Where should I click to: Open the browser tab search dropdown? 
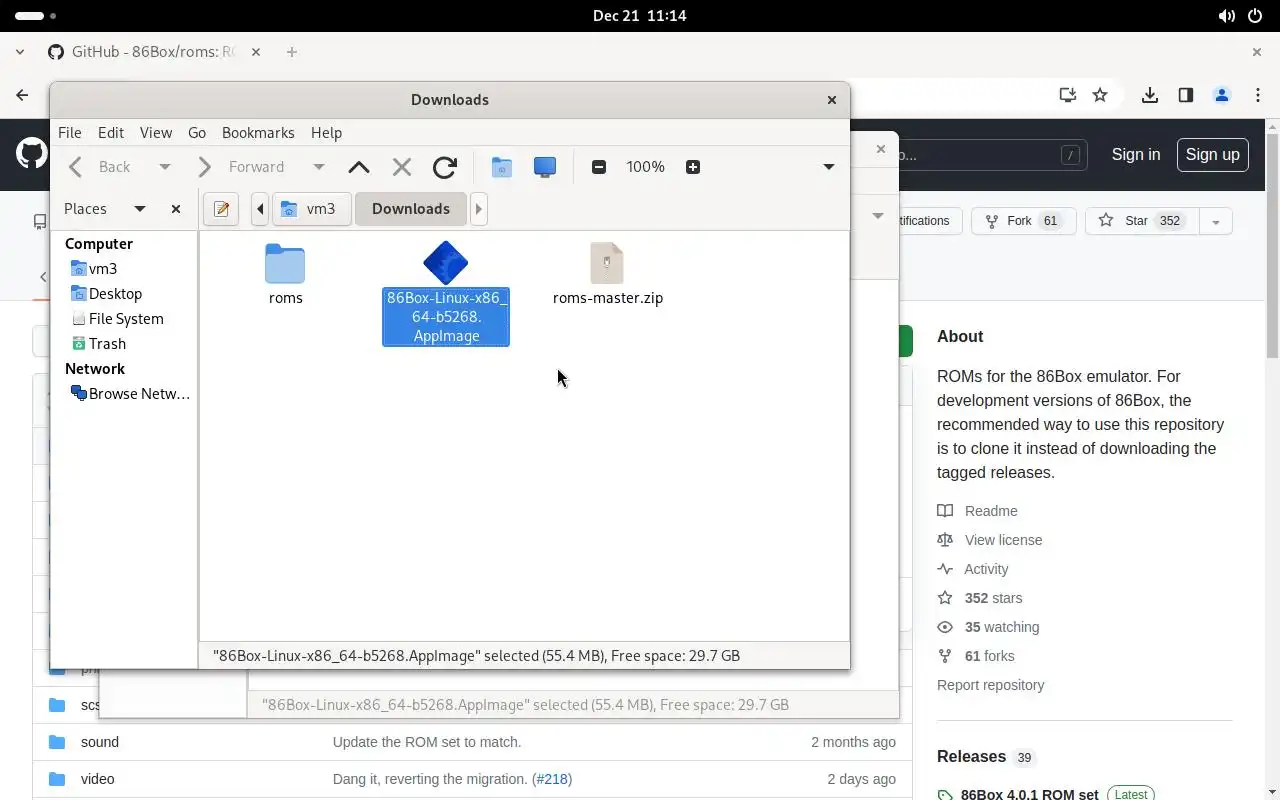[20, 52]
